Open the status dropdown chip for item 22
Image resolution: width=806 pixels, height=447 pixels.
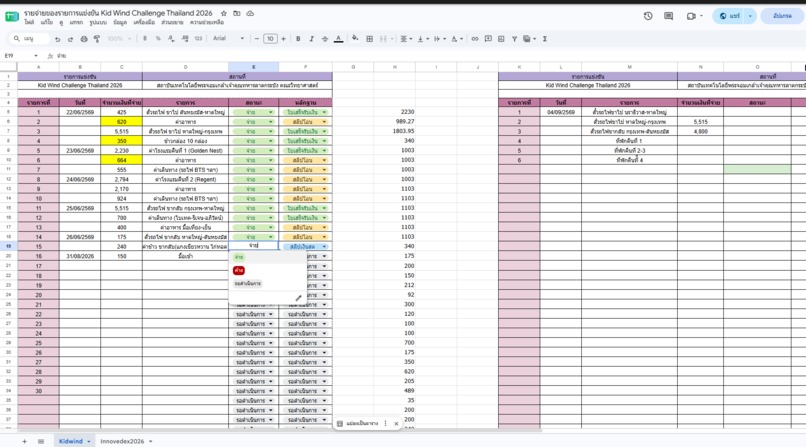click(253, 314)
